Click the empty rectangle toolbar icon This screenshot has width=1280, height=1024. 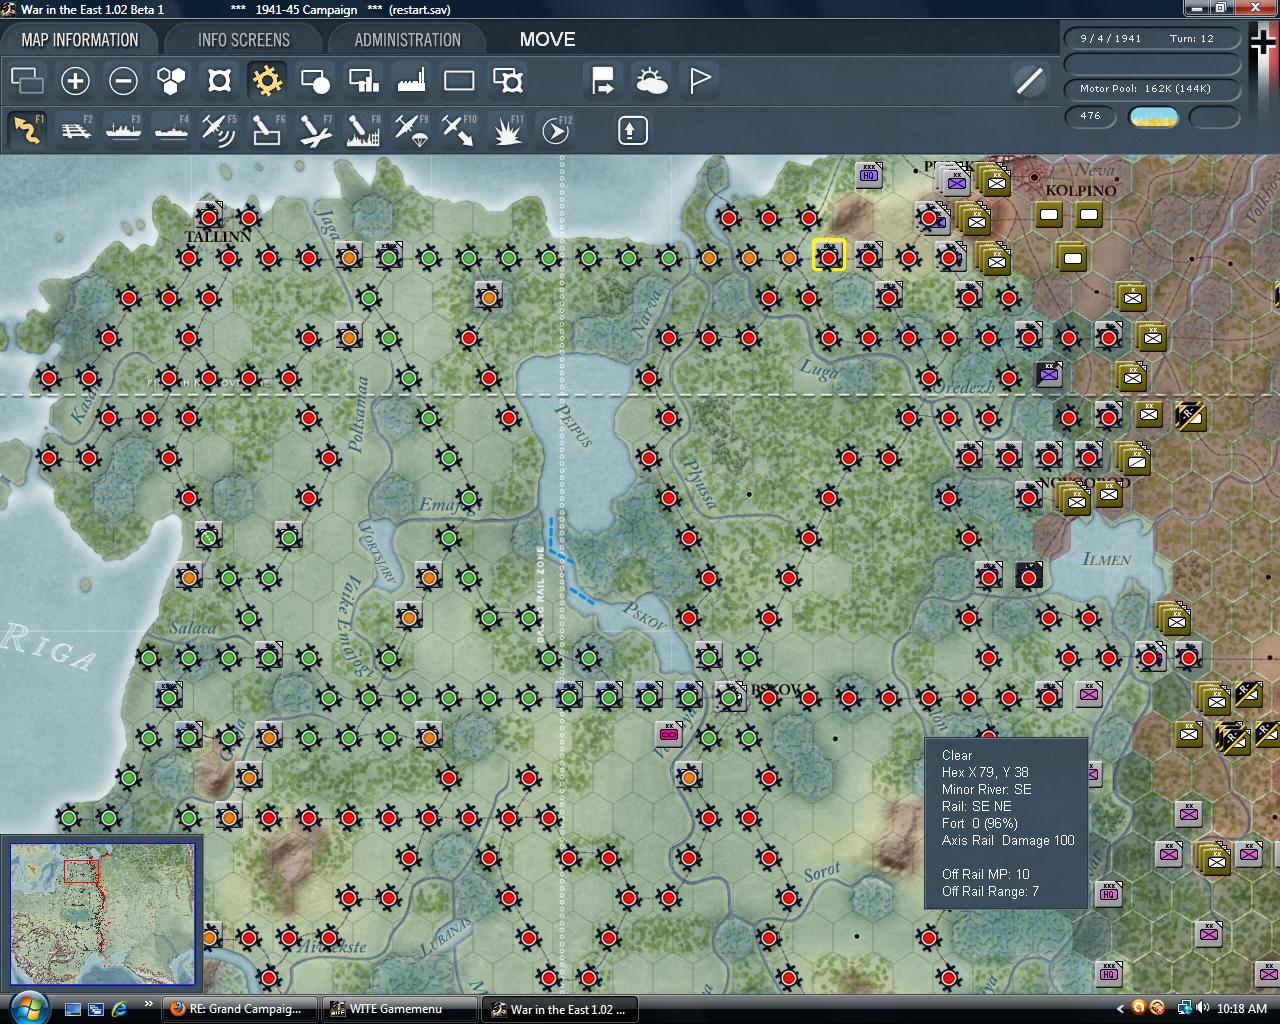(x=459, y=80)
